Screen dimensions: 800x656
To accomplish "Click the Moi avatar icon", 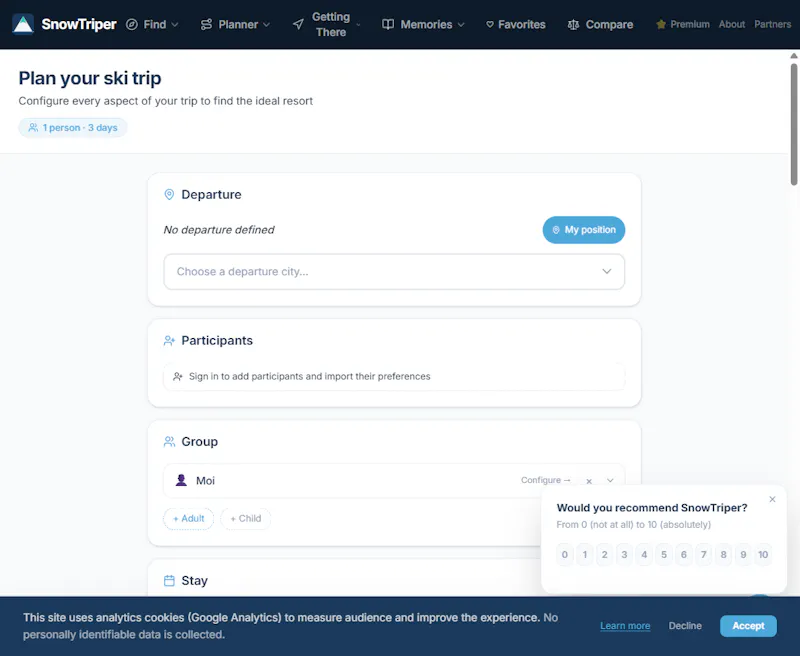I will [181, 480].
